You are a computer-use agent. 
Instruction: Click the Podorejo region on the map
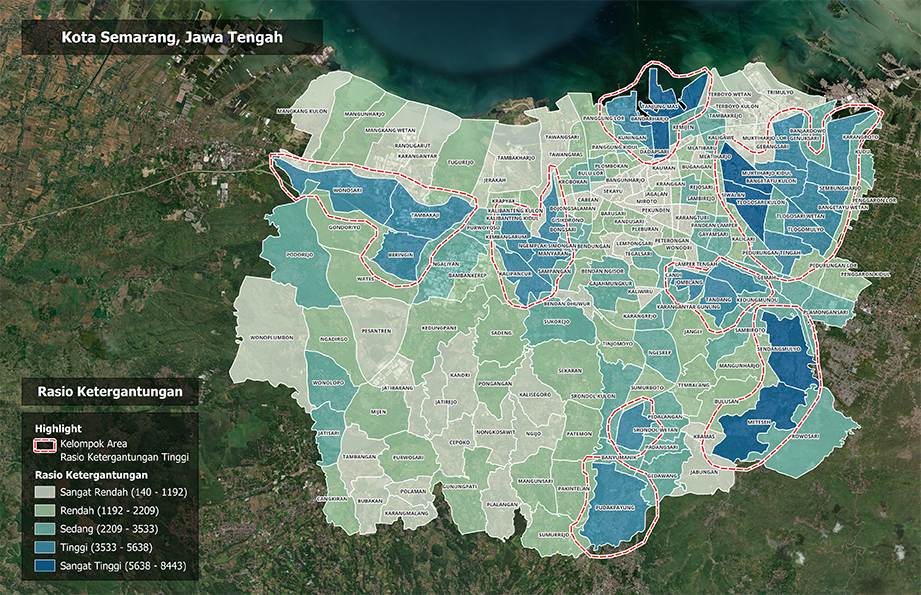pyautogui.click(x=299, y=254)
